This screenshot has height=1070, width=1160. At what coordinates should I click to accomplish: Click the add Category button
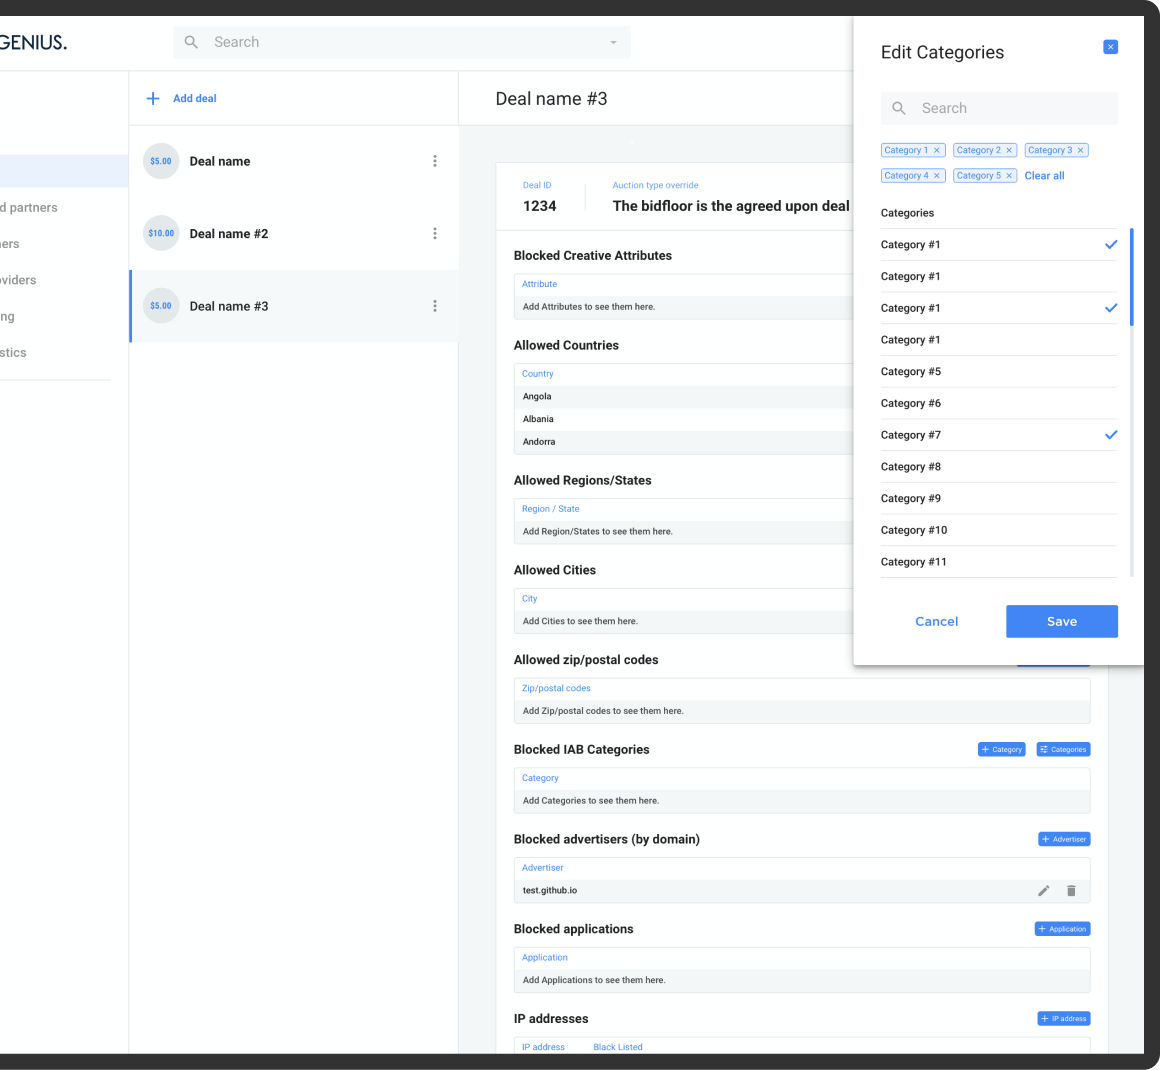[1001, 750]
